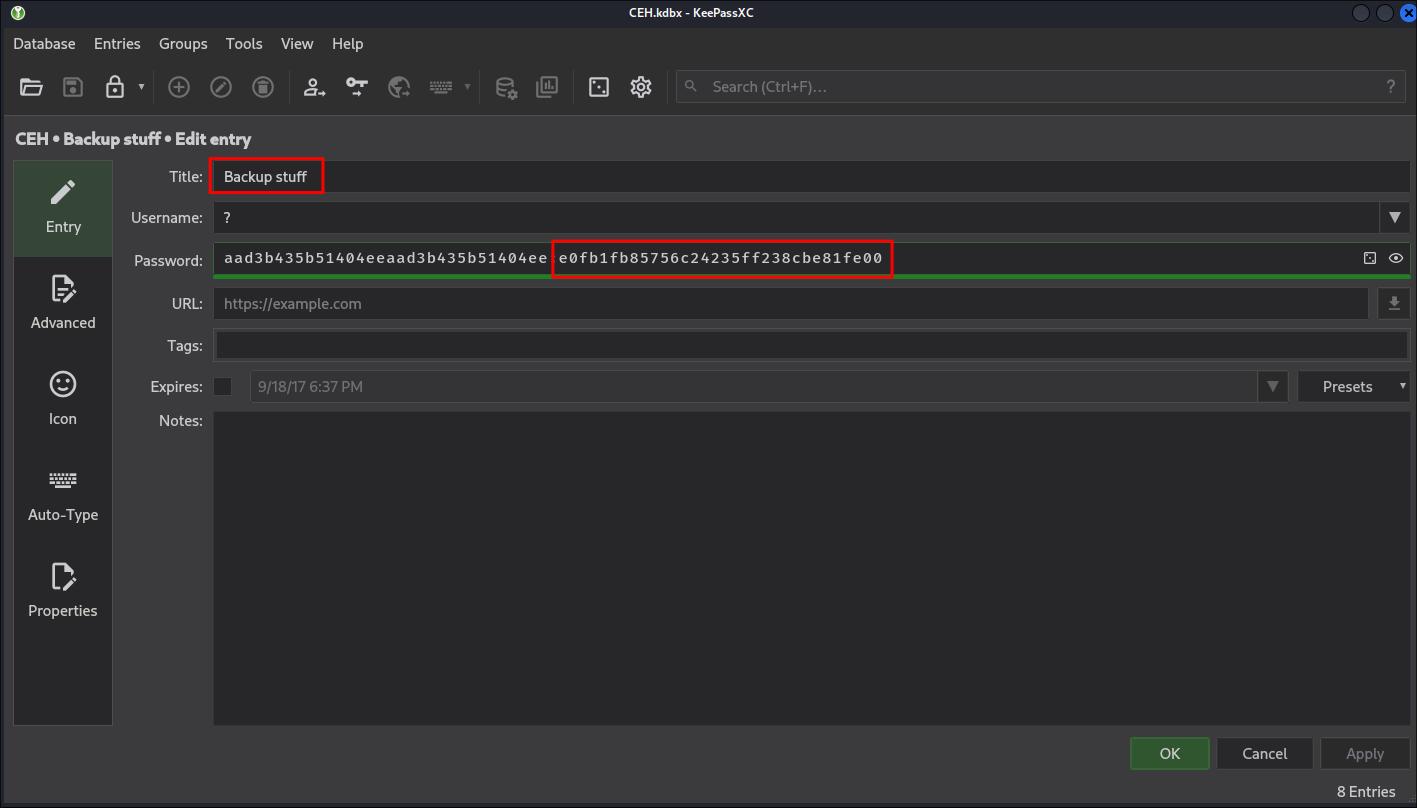
Task: Copy username to clipboard icon
Action: [x=315, y=87]
